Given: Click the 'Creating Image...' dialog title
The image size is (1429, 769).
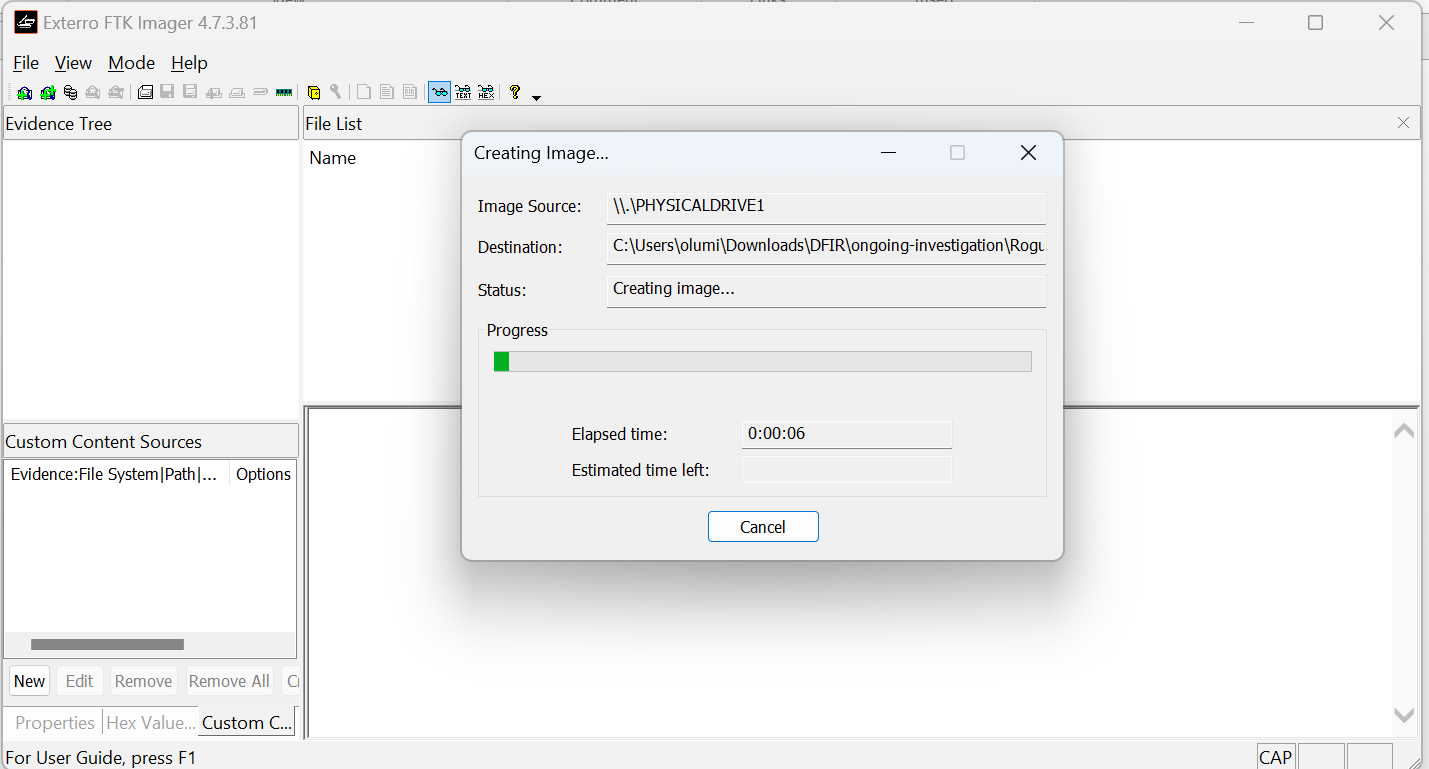Looking at the screenshot, I should (x=541, y=153).
